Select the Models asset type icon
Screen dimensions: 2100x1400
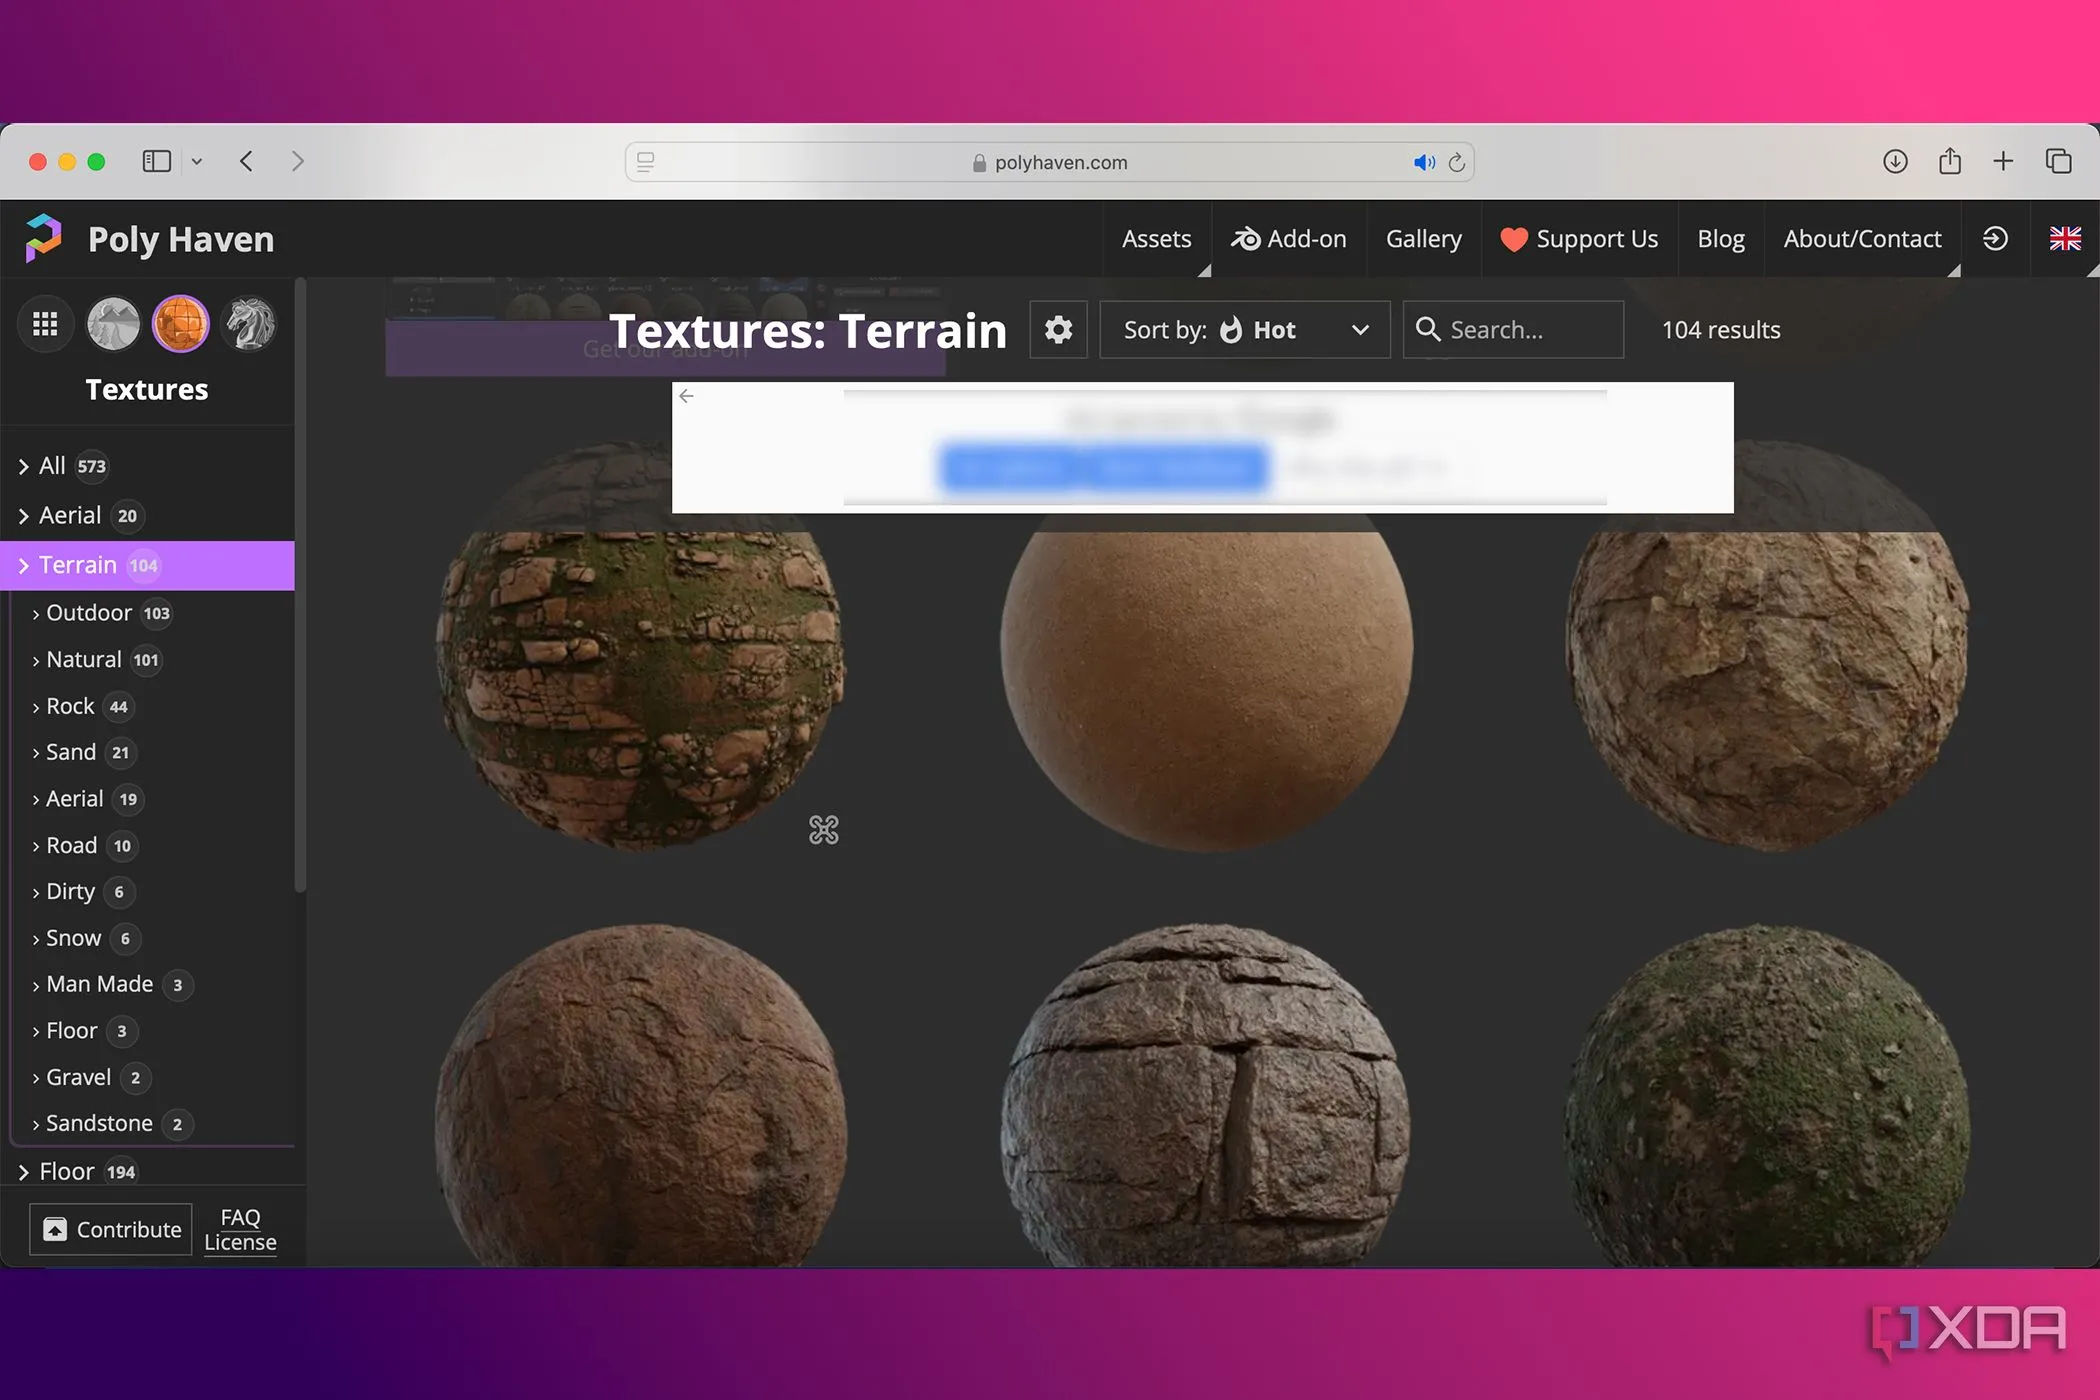point(249,324)
